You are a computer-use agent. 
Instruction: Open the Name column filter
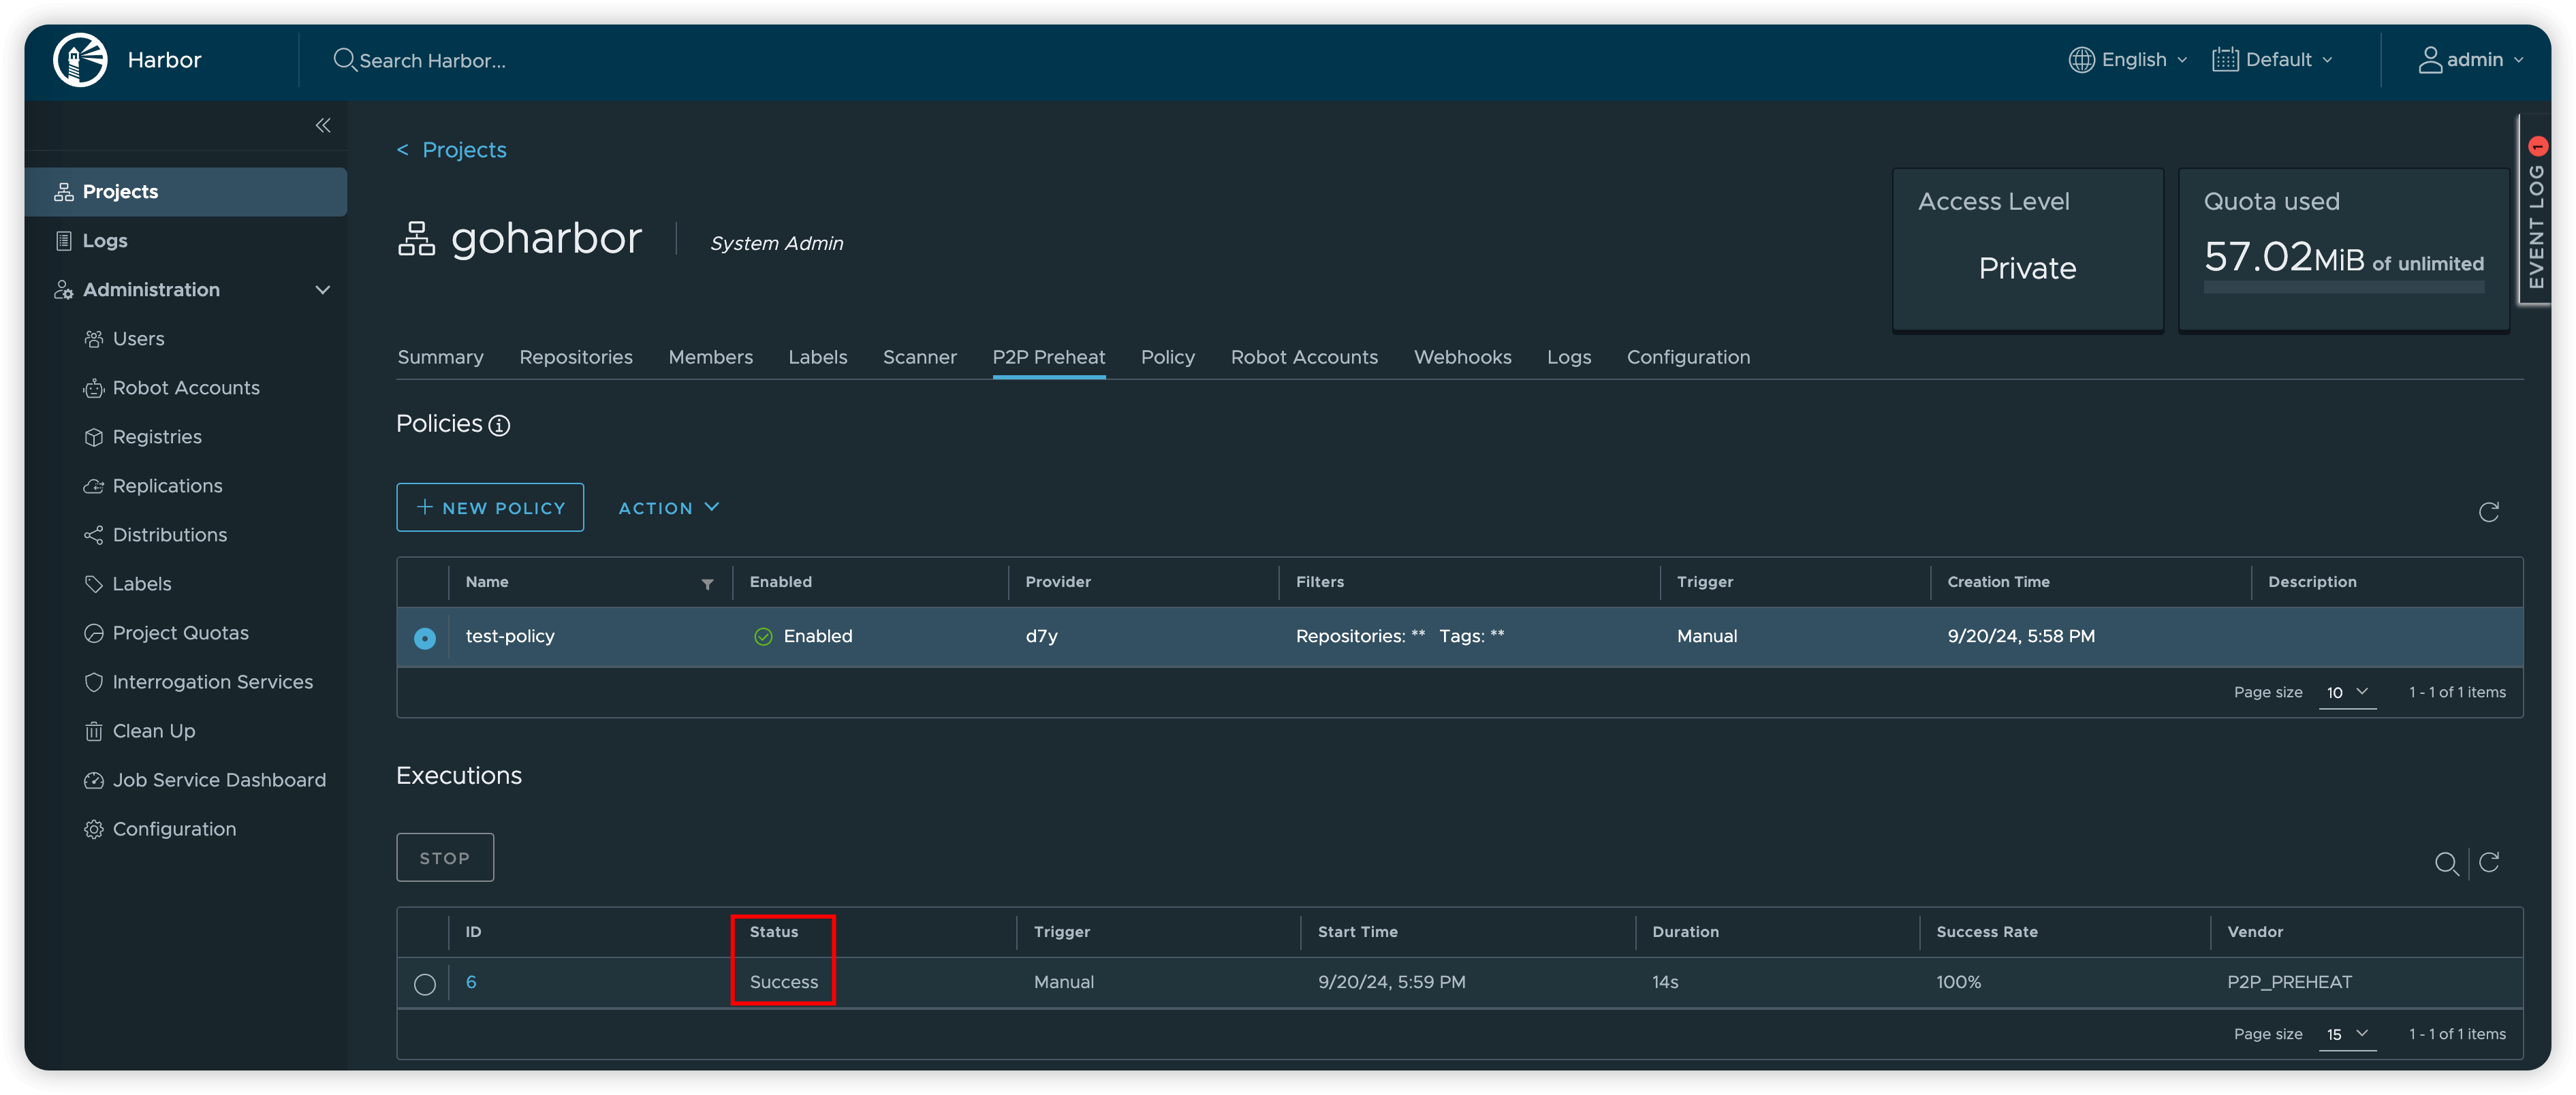point(707,583)
